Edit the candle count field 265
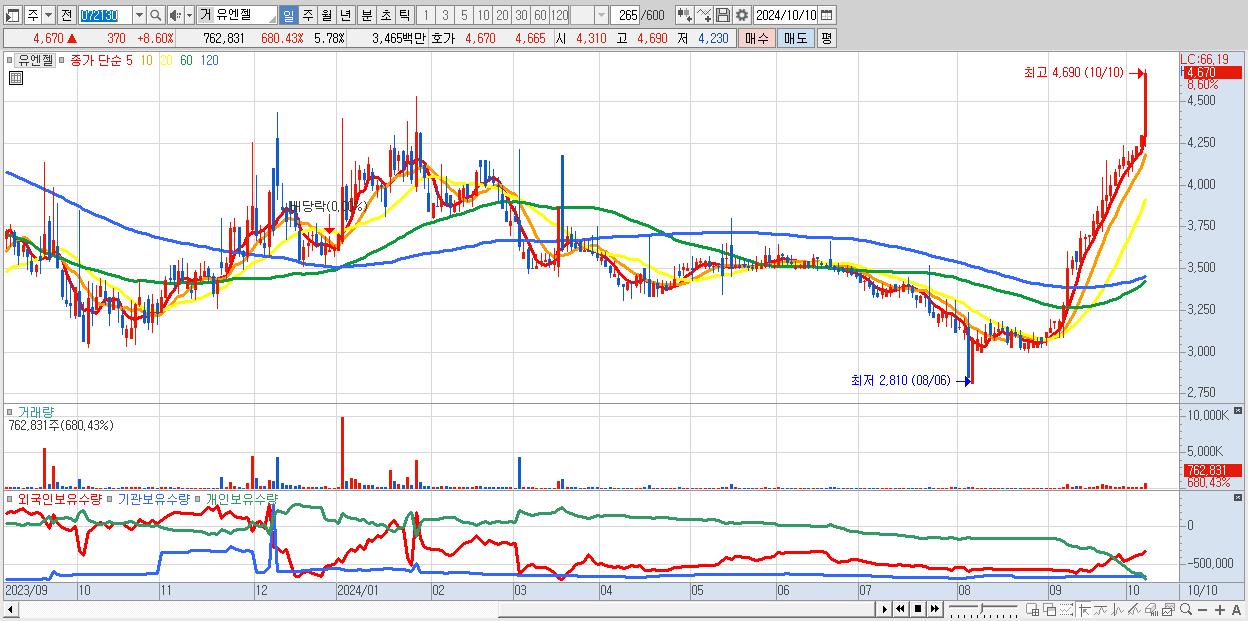Viewport: 1248px width, 621px height. point(625,15)
